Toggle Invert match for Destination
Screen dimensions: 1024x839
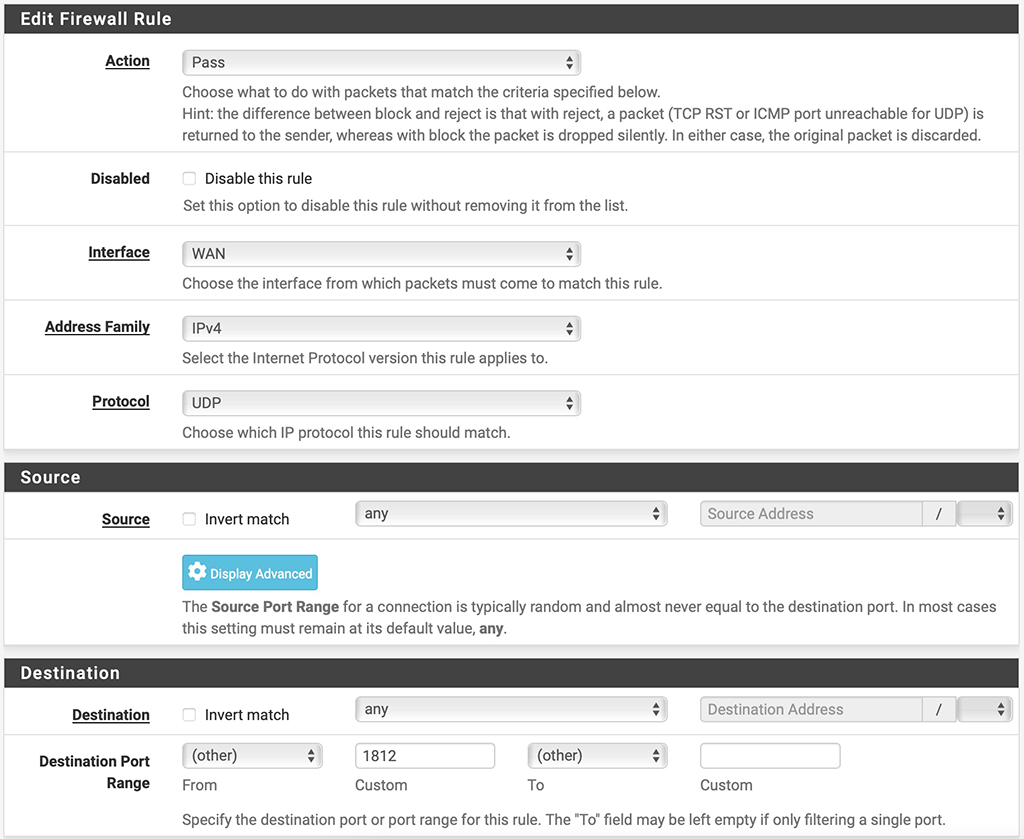pos(187,715)
